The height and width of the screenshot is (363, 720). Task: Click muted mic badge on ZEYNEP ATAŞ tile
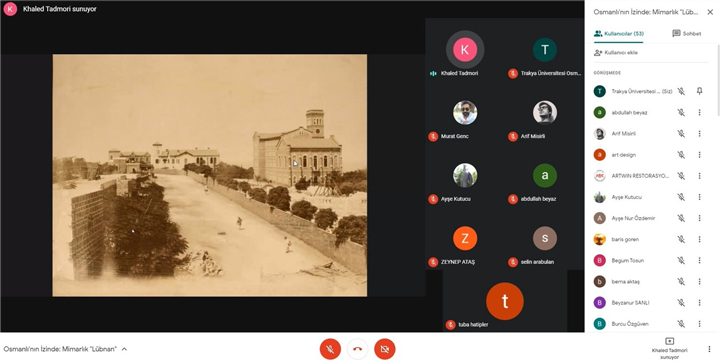[x=433, y=262]
